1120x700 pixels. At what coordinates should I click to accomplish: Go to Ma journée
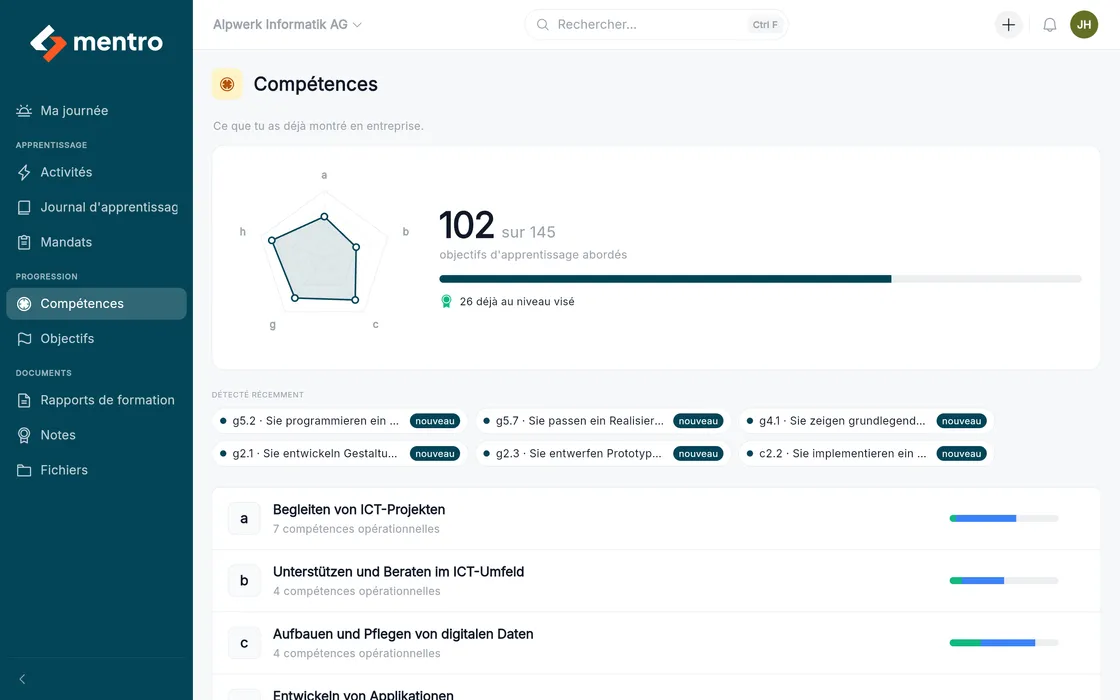point(96,111)
